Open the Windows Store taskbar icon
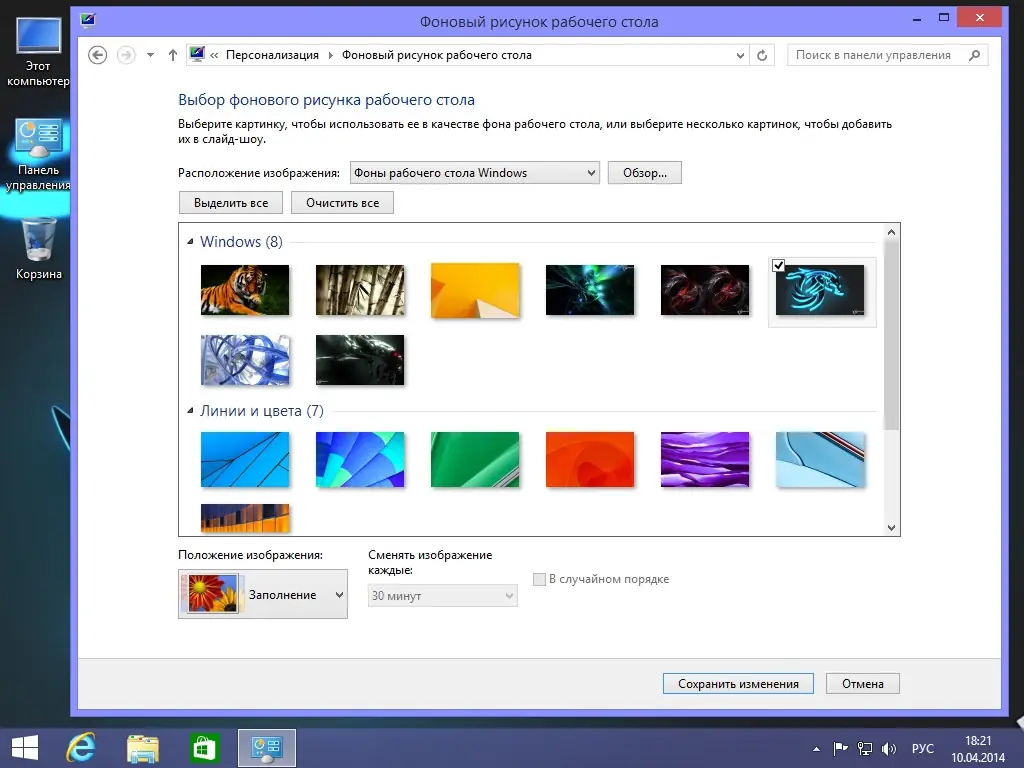 tap(204, 747)
